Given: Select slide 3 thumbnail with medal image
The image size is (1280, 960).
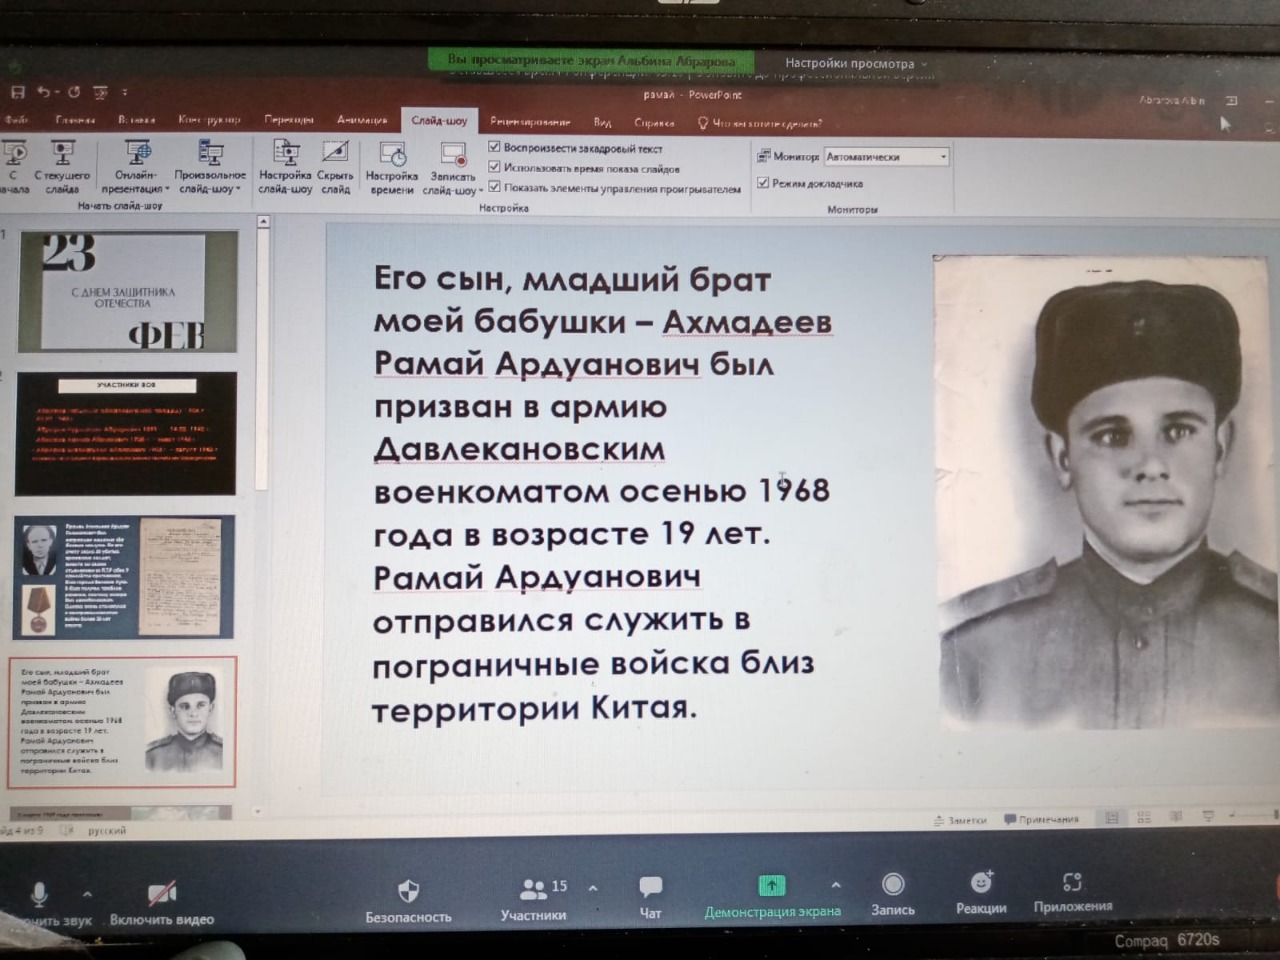Looking at the screenshot, I should (x=124, y=576).
